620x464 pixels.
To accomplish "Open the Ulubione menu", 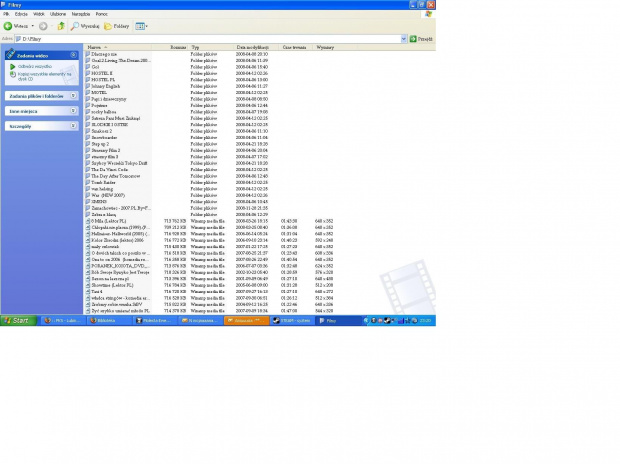I will click(x=58, y=14).
